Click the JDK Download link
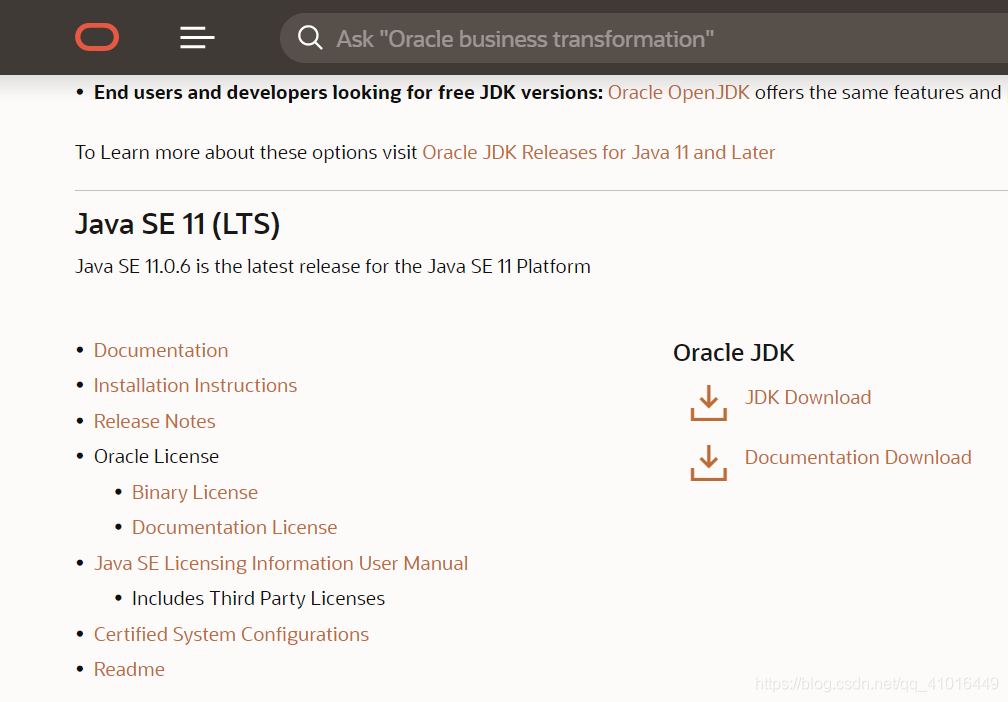The image size is (1008, 702). [808, 397]
